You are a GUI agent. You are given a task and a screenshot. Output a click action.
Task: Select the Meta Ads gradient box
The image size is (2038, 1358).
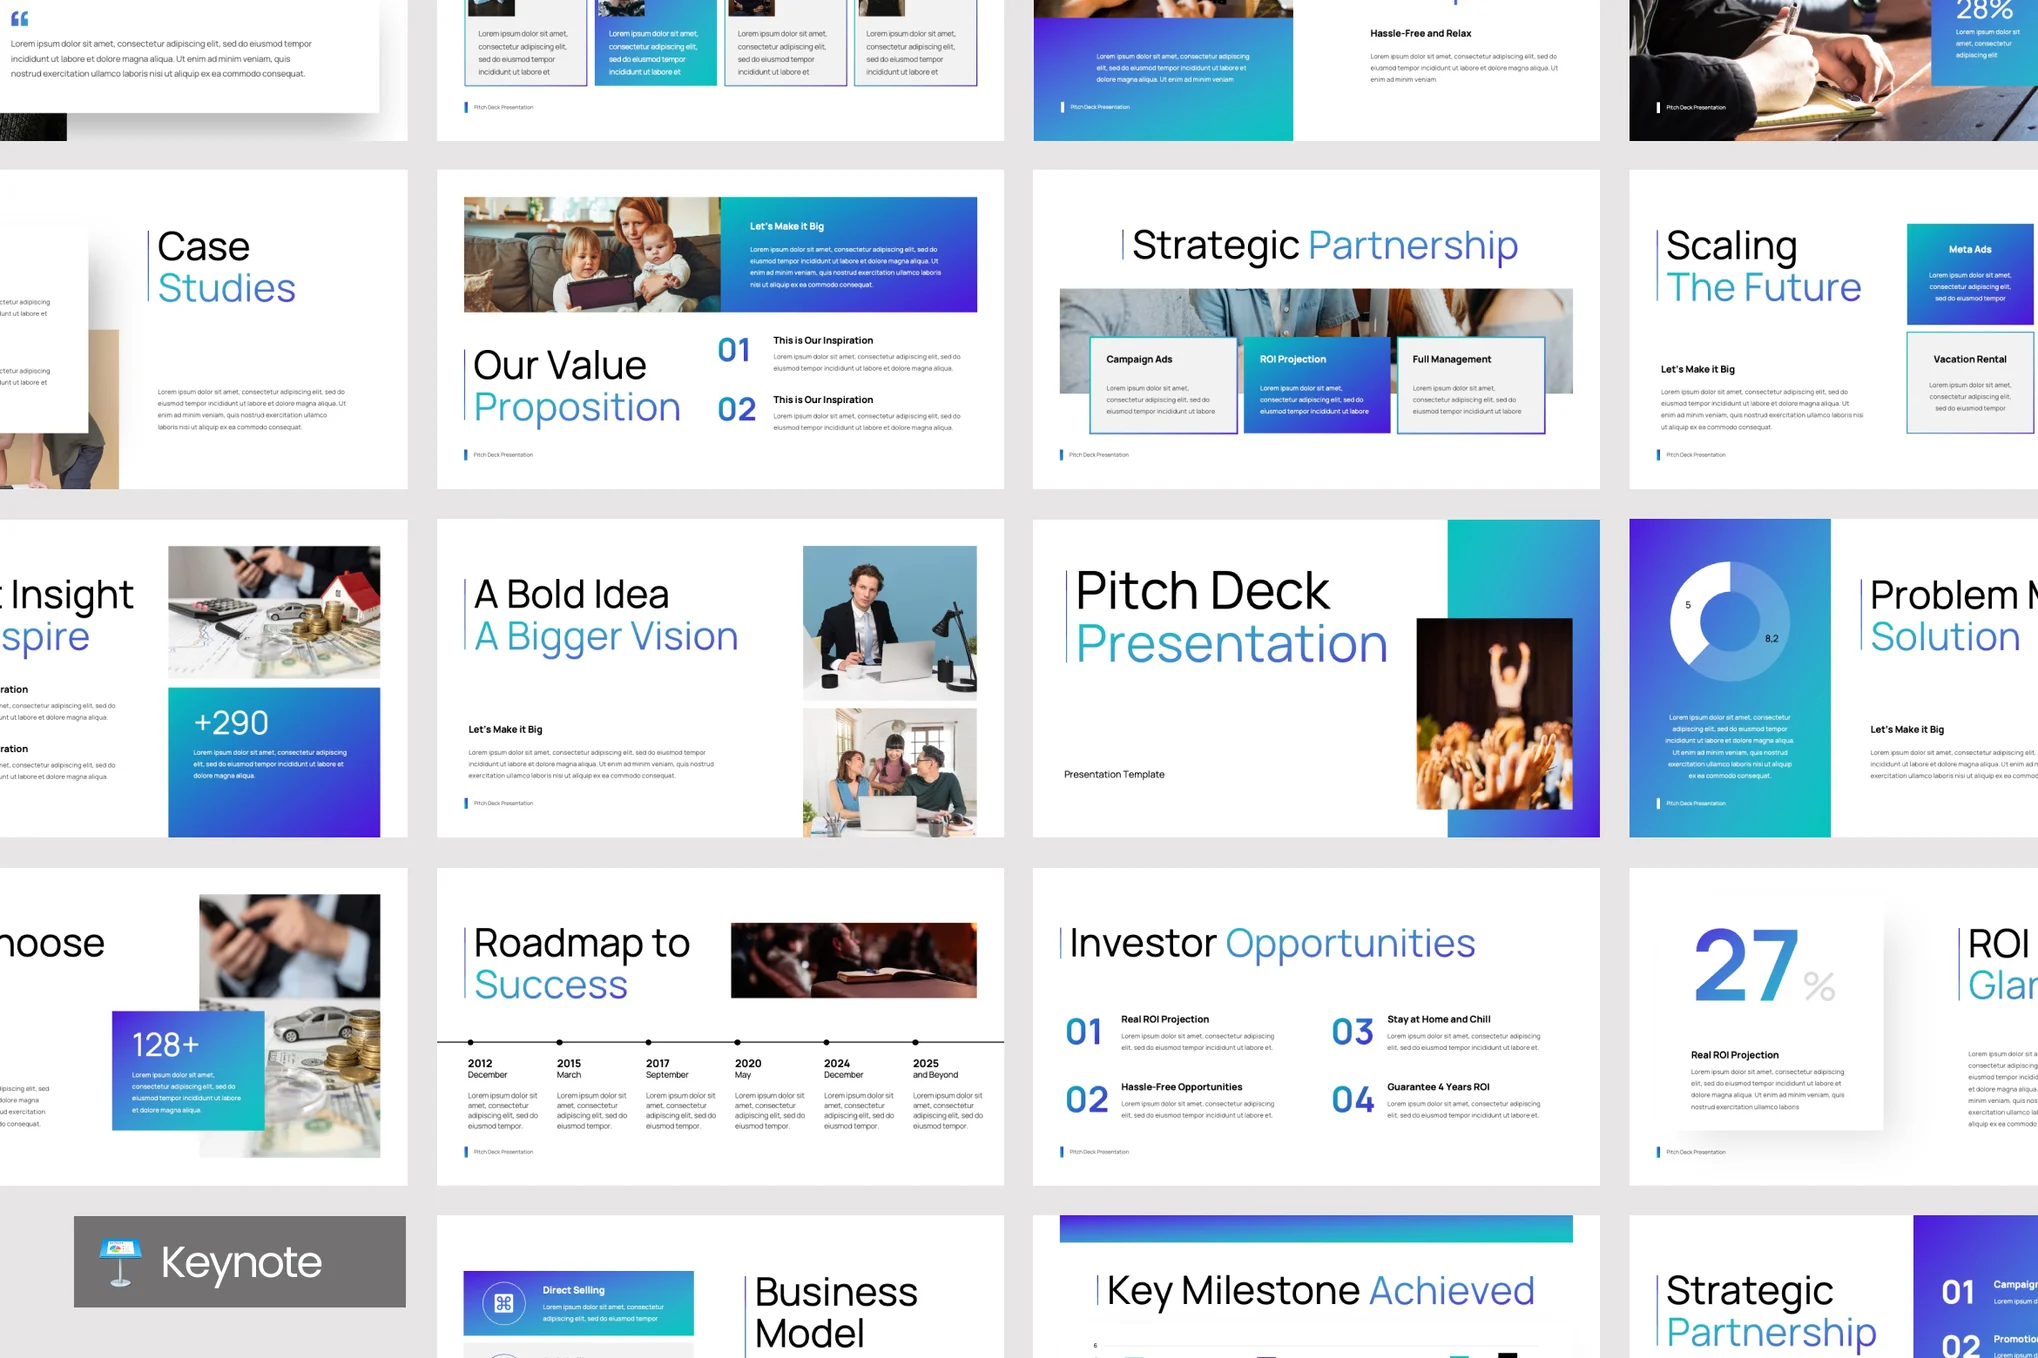[1968, 274]
